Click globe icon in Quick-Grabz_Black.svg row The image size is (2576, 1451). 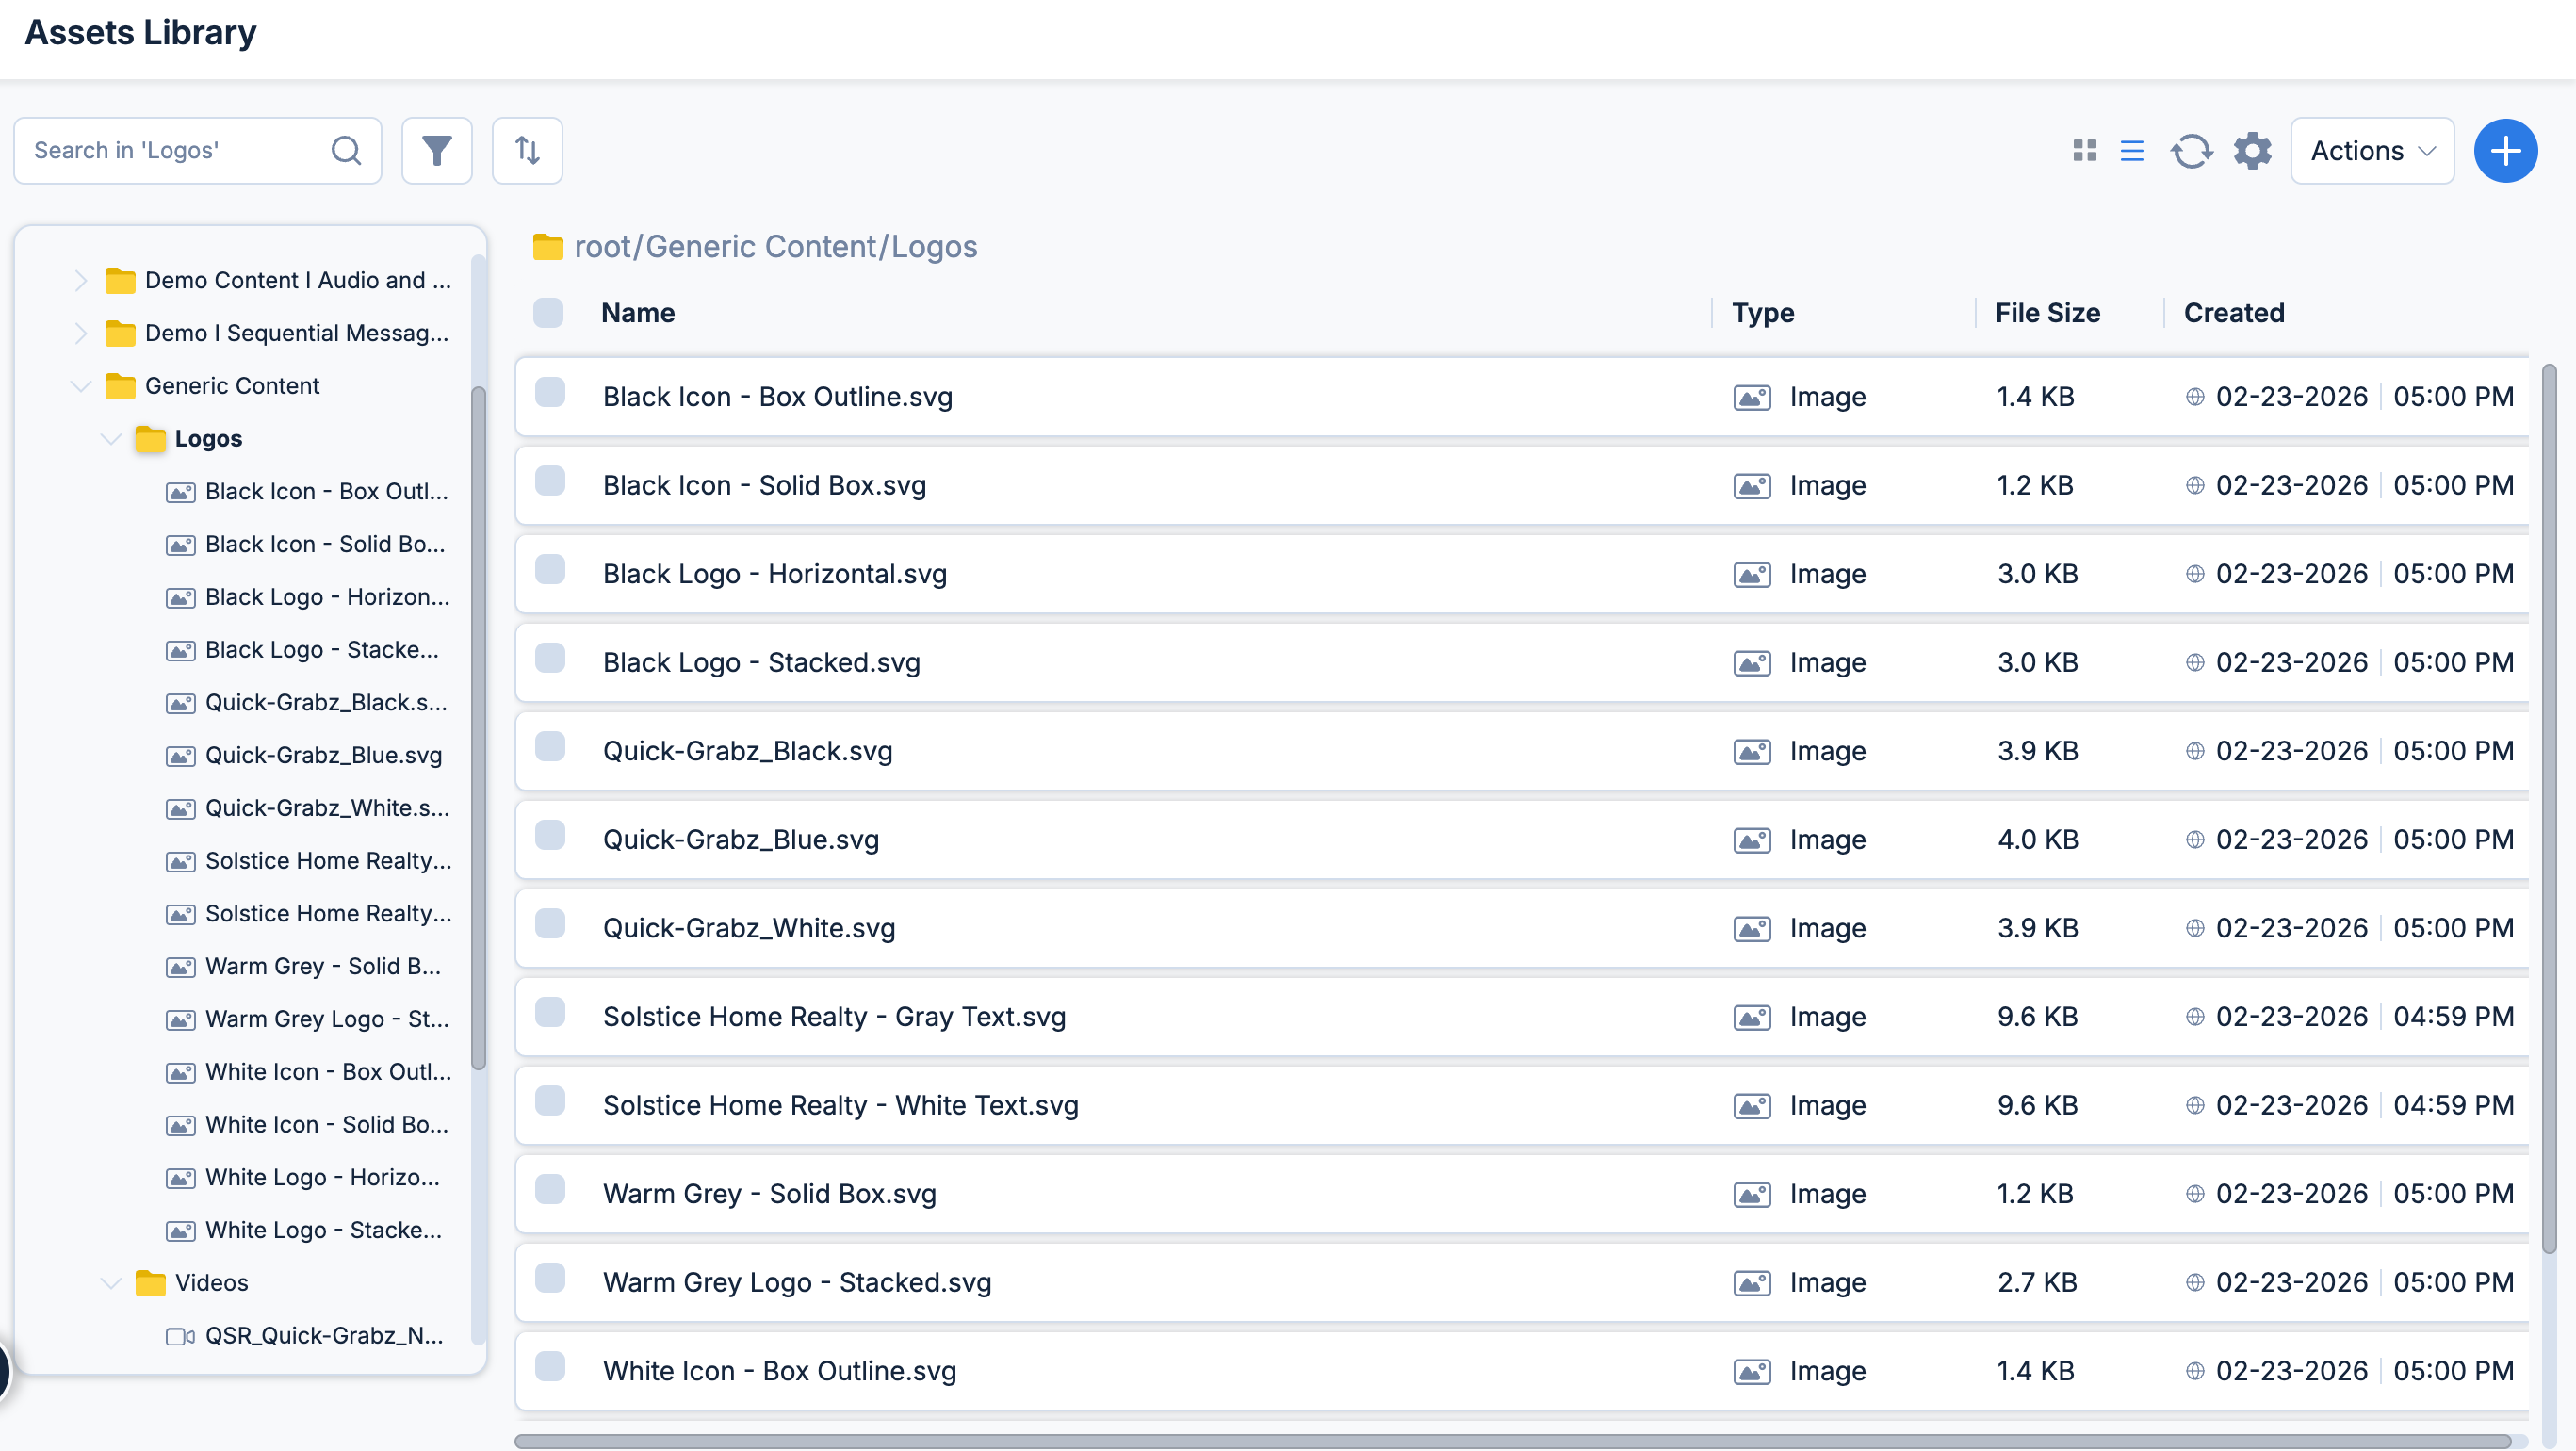[2195, 751]
